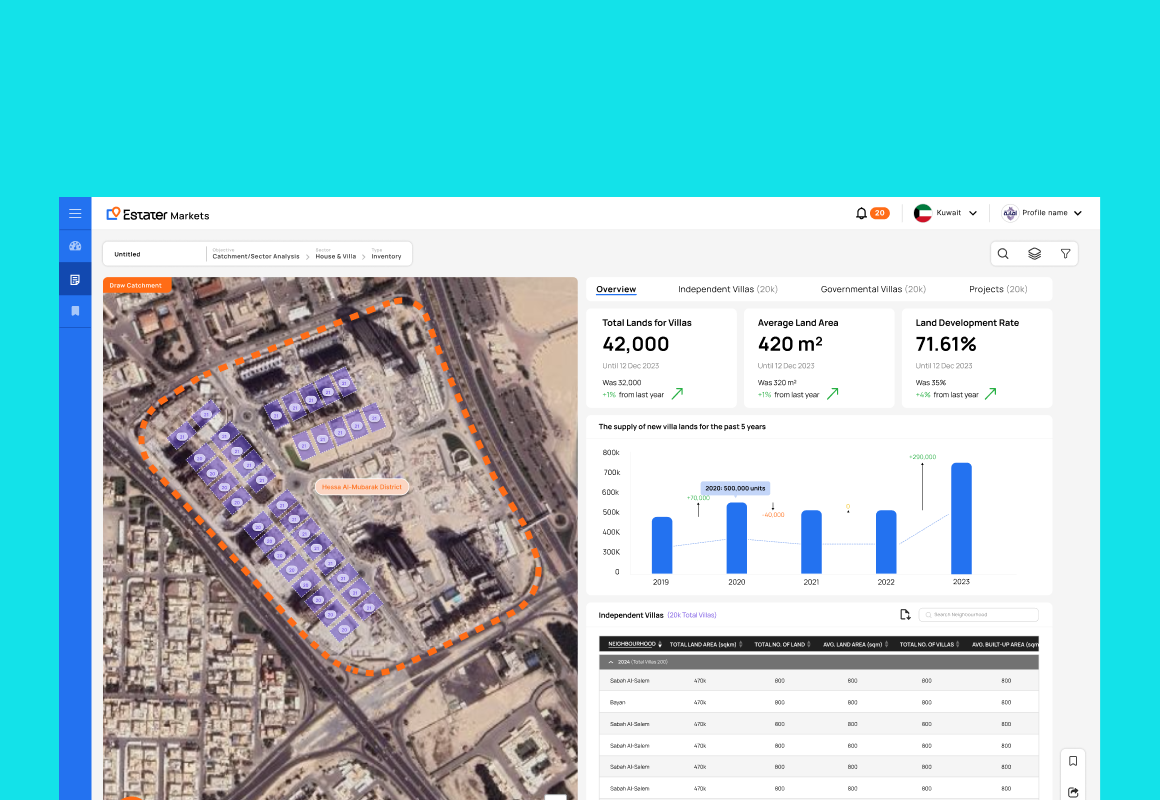
Task: Click the export table file icon
Action: point(905,615)
